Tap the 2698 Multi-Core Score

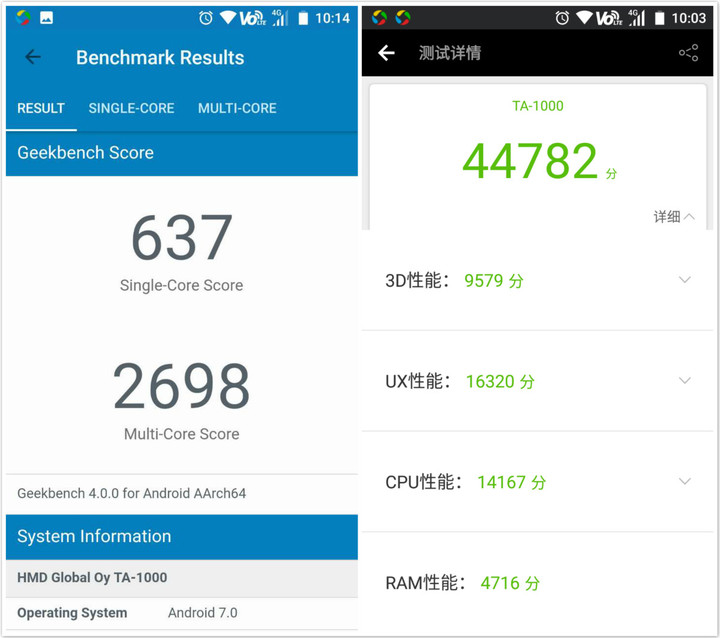[181, 385]
